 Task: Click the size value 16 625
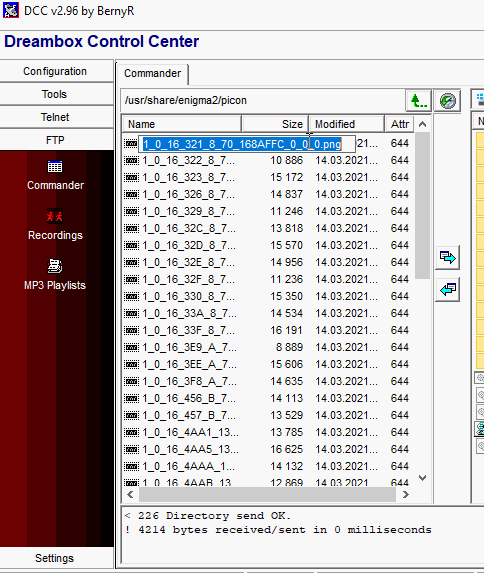click(287, 449)
